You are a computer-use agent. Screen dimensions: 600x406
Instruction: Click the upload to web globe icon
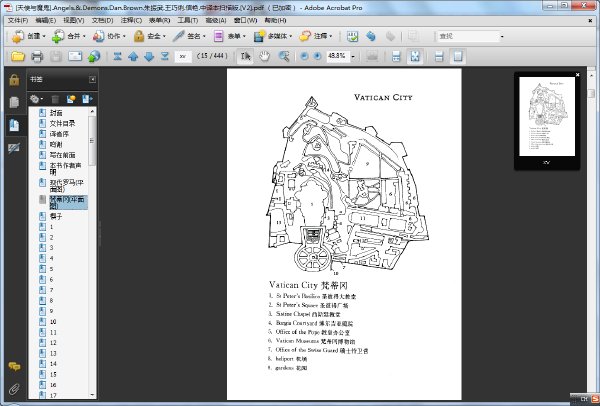click(94, 57)
